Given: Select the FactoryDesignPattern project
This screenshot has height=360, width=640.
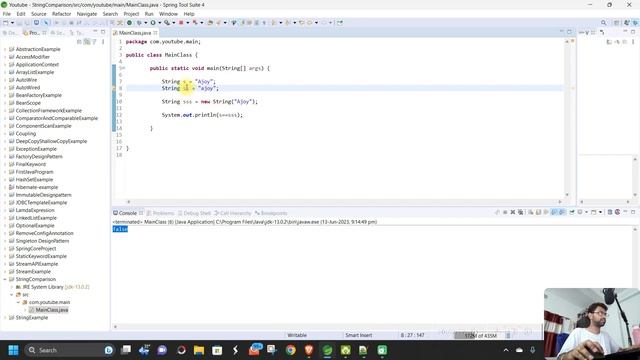Looking at the screenshot, I should point(39,157).
